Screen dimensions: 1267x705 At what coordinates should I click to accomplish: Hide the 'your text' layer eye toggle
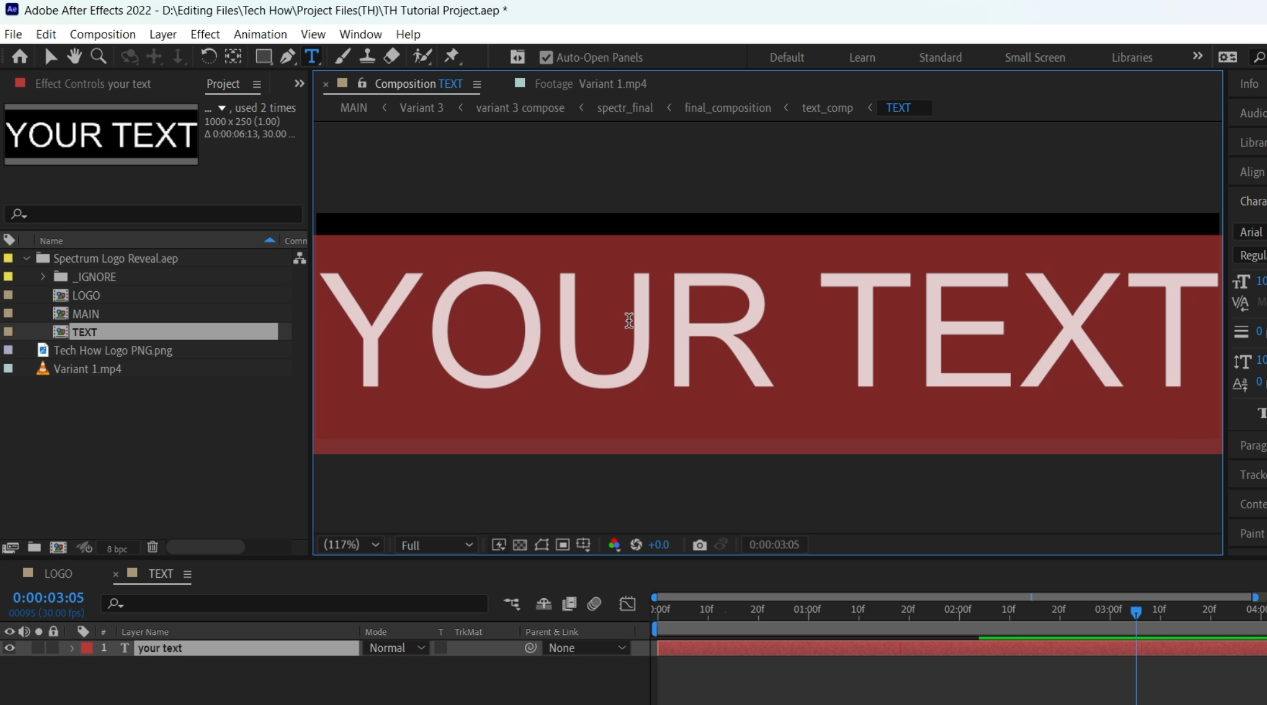10,648
